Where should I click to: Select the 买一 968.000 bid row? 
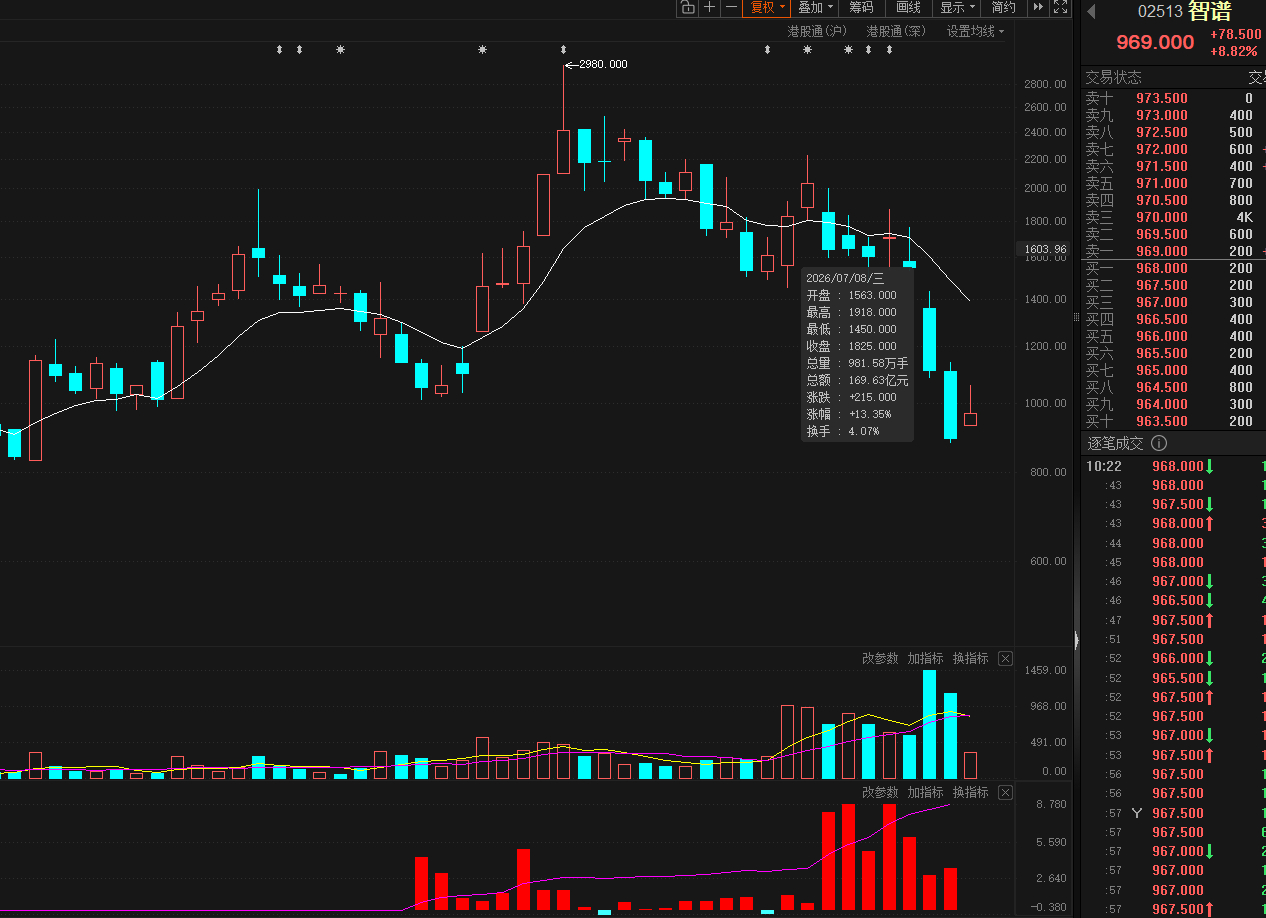click(1172, 268)
